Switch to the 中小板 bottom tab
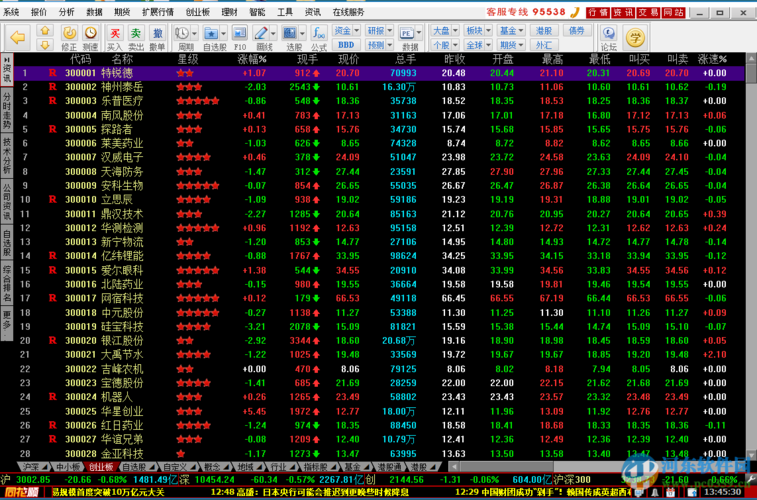 click(67, 467)
